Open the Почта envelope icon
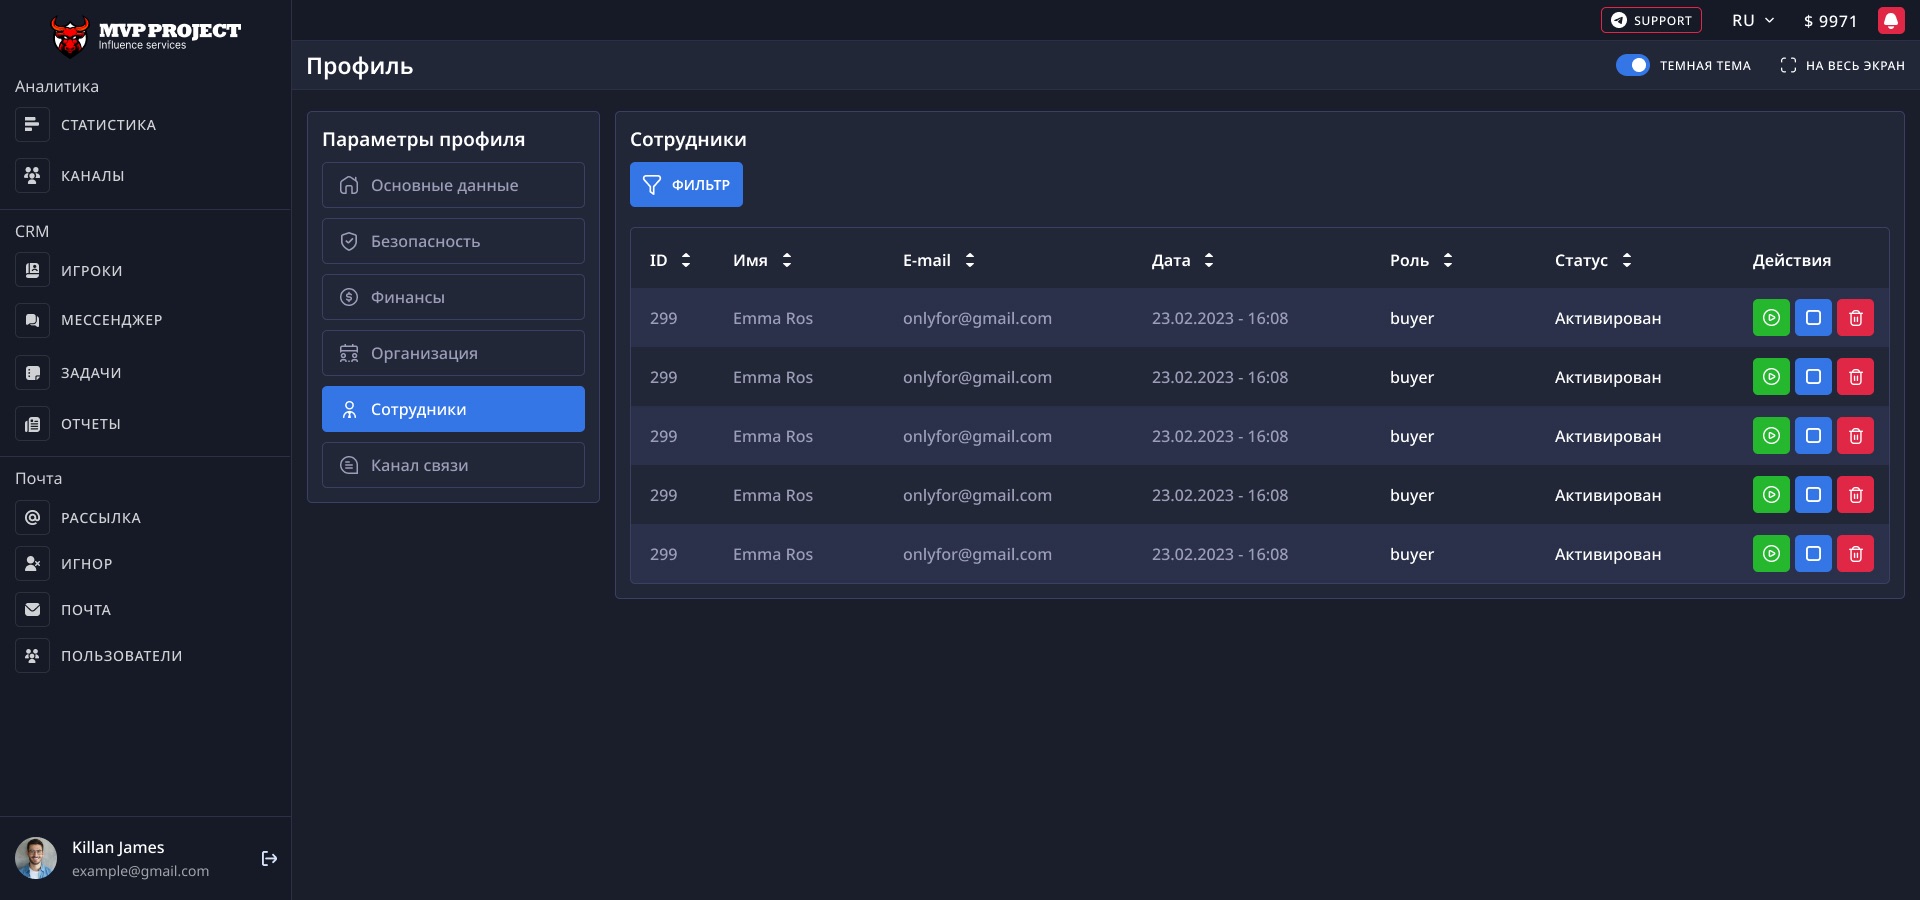This screenshot has height=900, width=1920. coord(32,609)
